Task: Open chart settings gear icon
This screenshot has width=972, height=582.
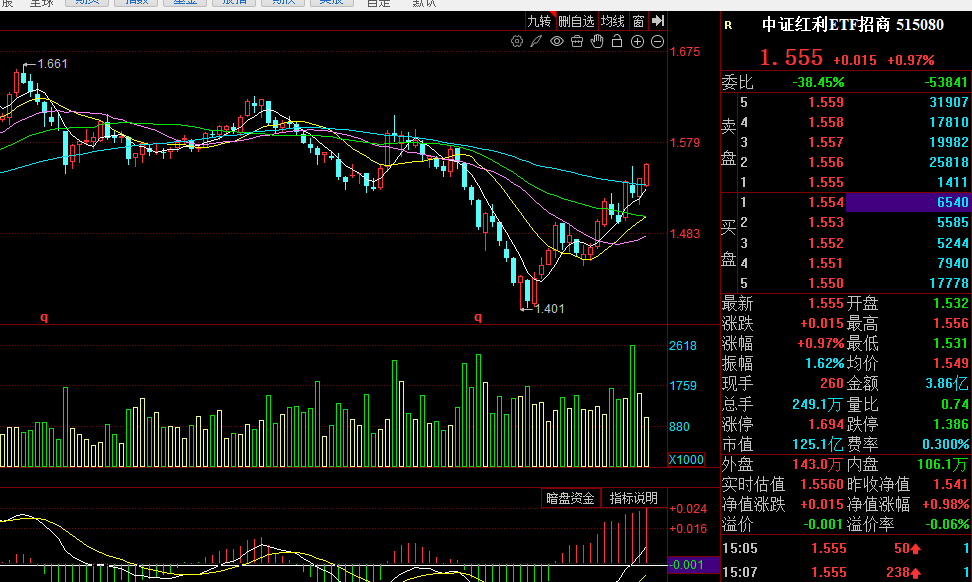Action: (516, 42)
